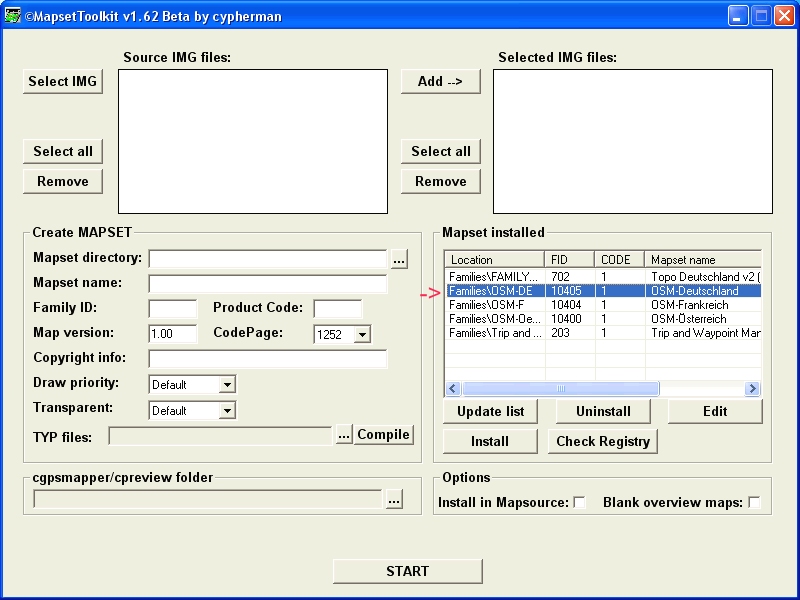The image size is (800, 600).
Task: Click the Add --> button
Action: tap(440, 82)
